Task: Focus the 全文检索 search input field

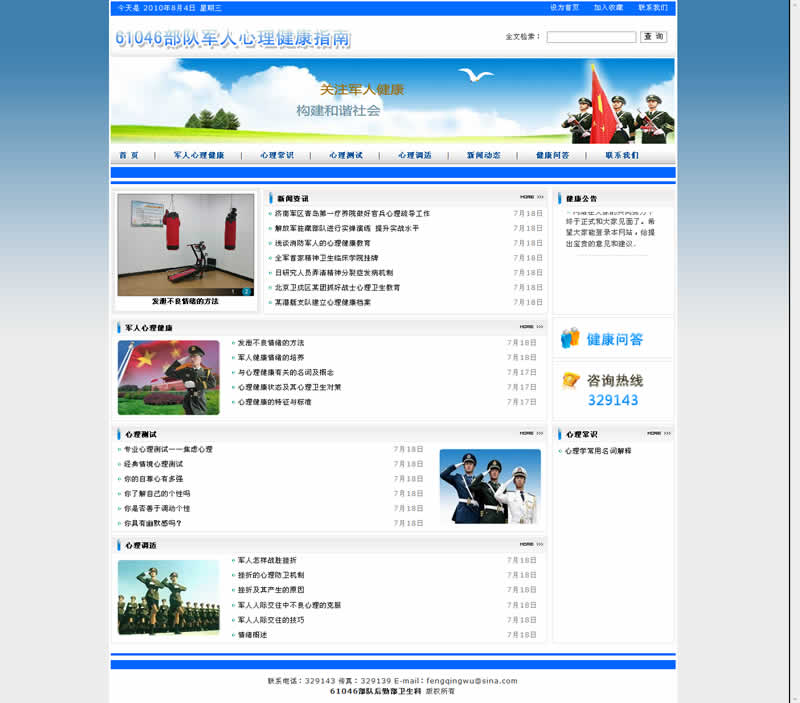Action: tap(591, 37)
